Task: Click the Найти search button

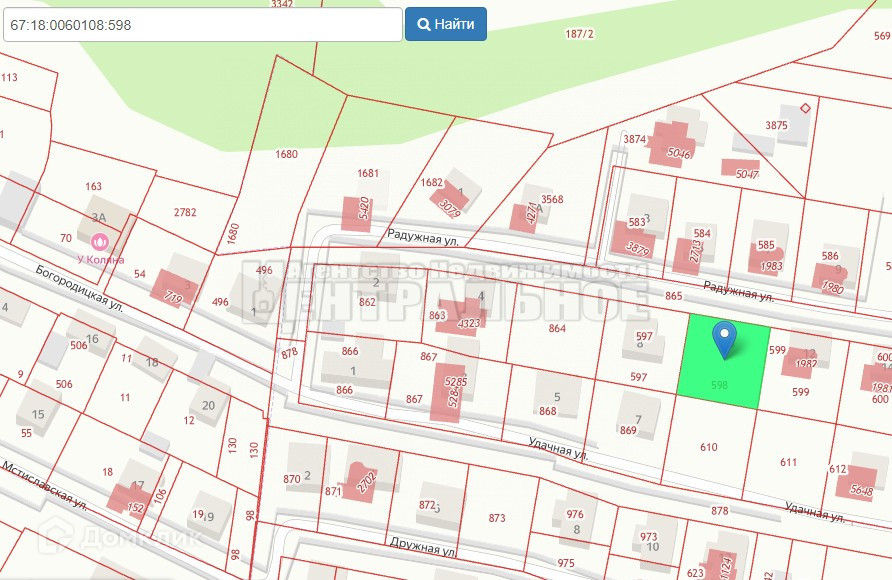Action: coord(446,24)
